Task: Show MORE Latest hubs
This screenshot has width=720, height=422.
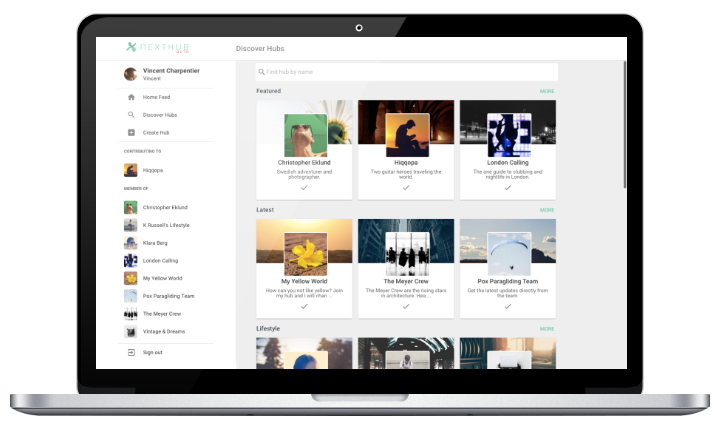Action: click(x=547, y=210)
